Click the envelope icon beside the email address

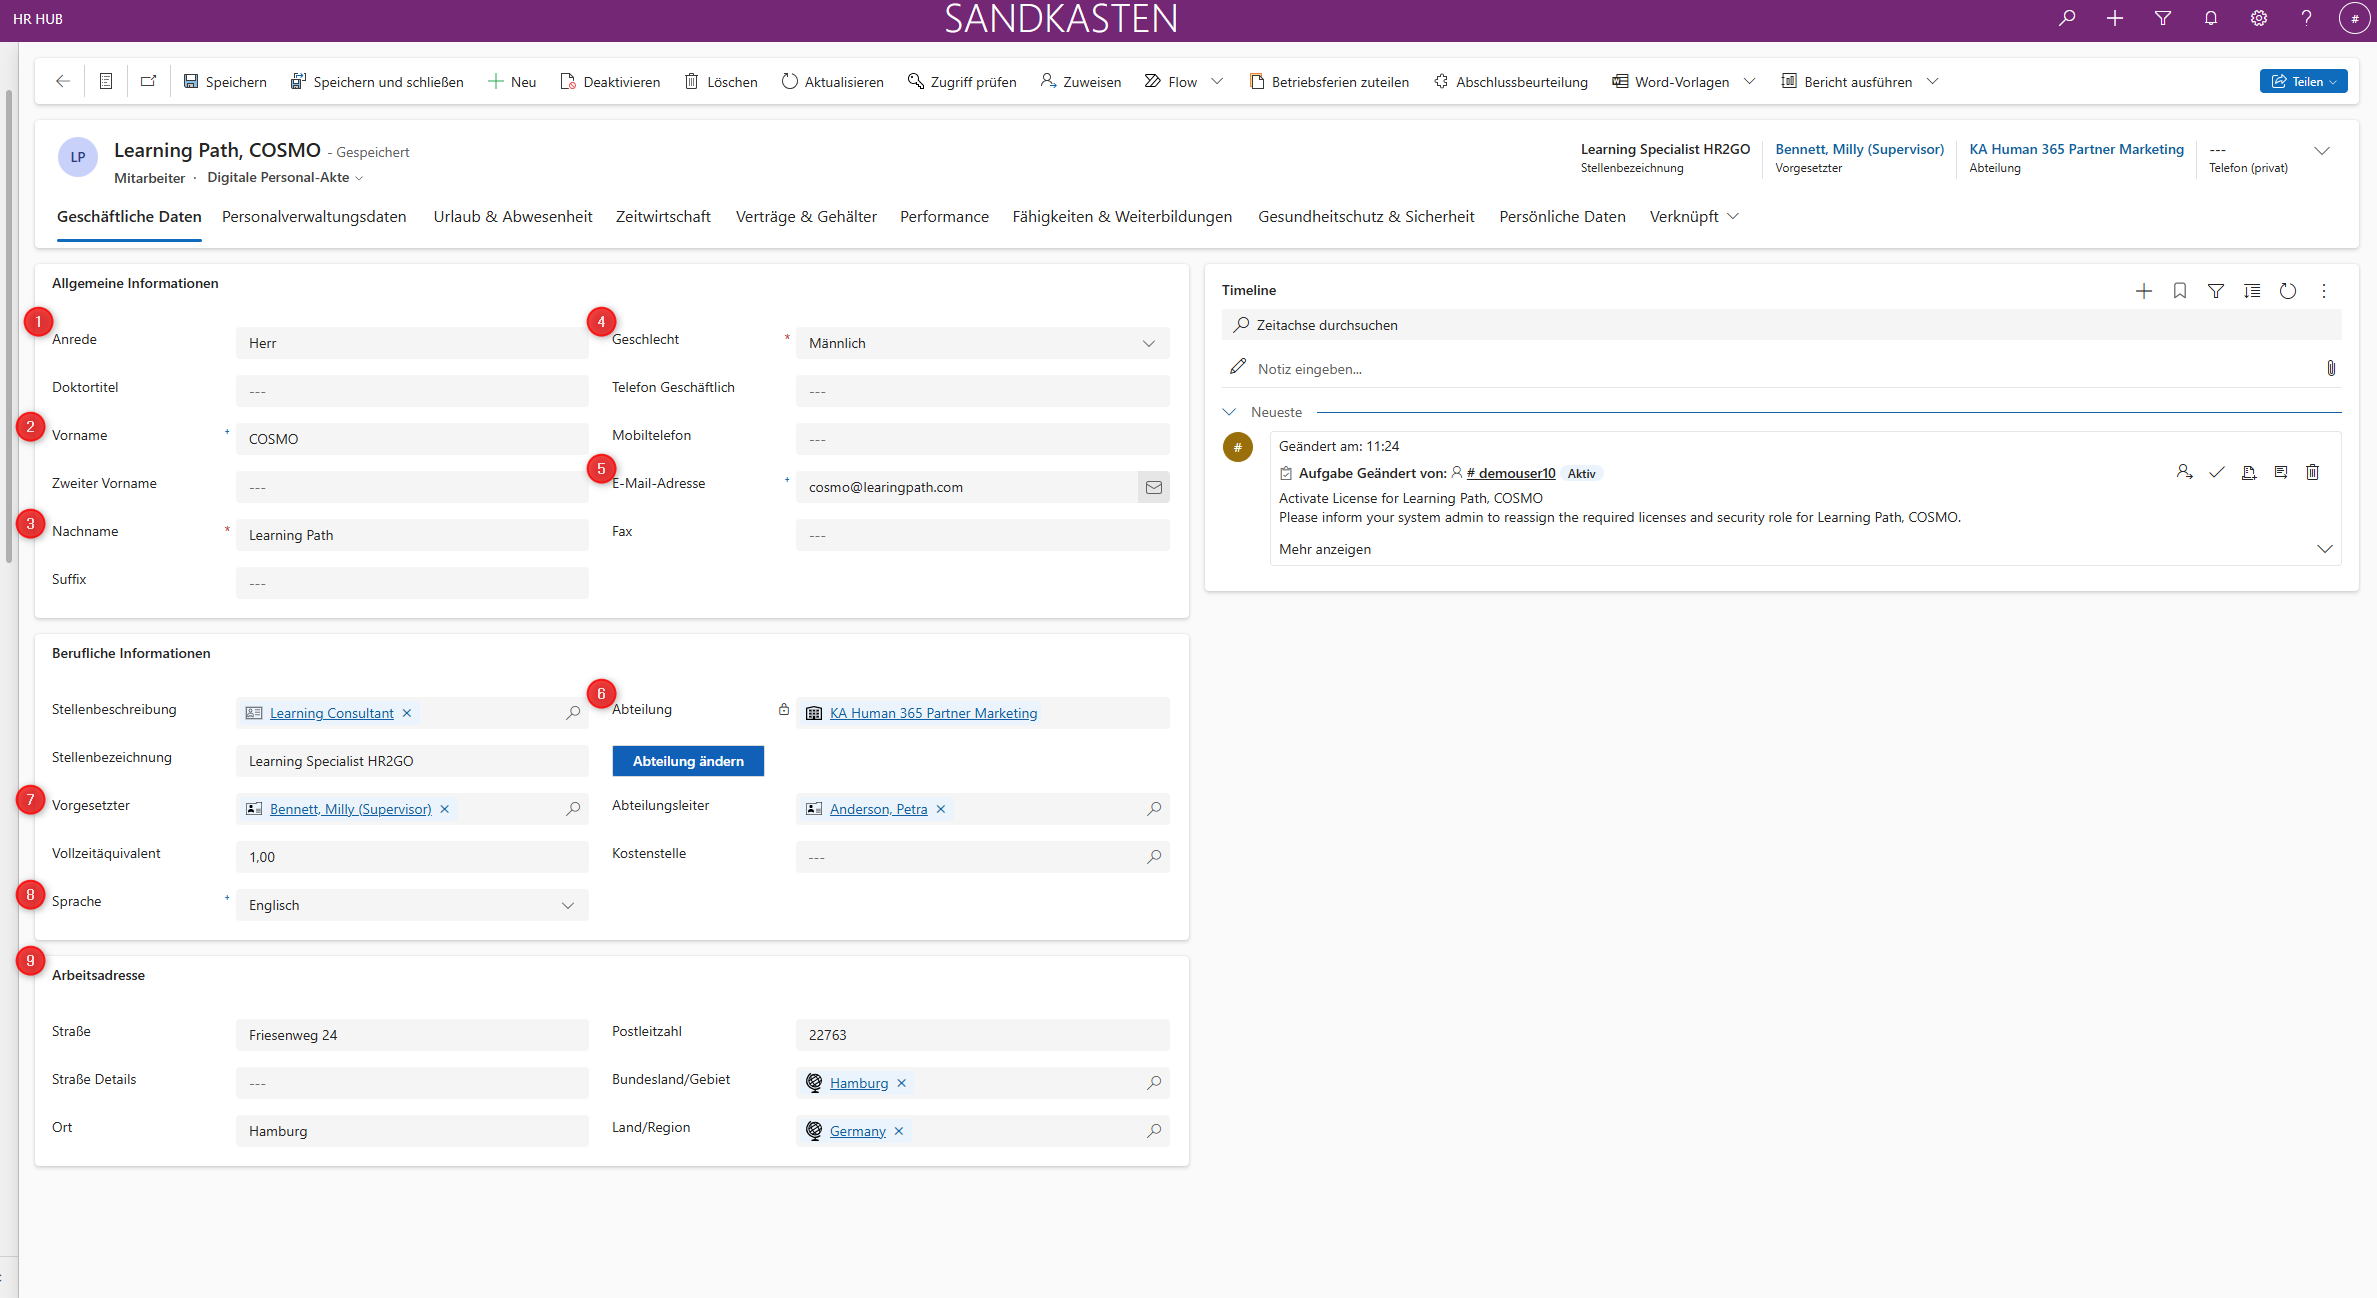[x=1153, y=487]
